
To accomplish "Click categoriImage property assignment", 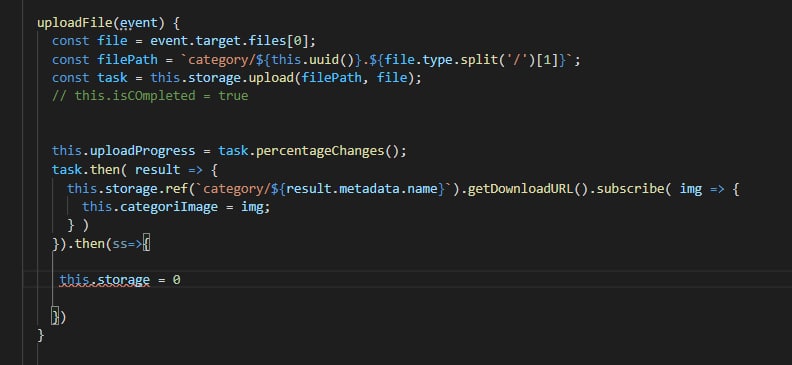I will [169, 207].
